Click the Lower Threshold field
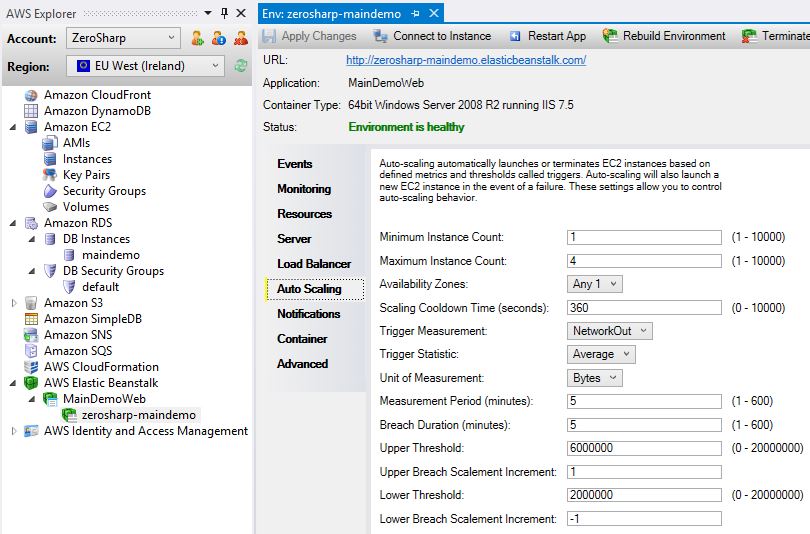The height and width of the screenshot is (534, 810). tap(644, 495)
